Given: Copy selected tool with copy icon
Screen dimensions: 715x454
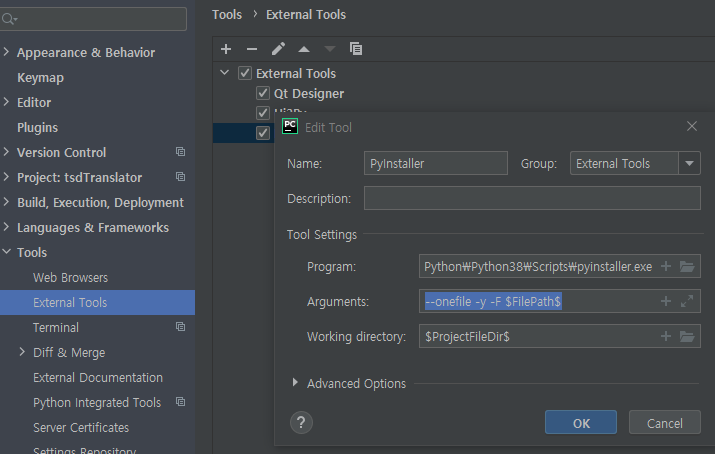Looking at the screenshot, I should click(356, 49).
